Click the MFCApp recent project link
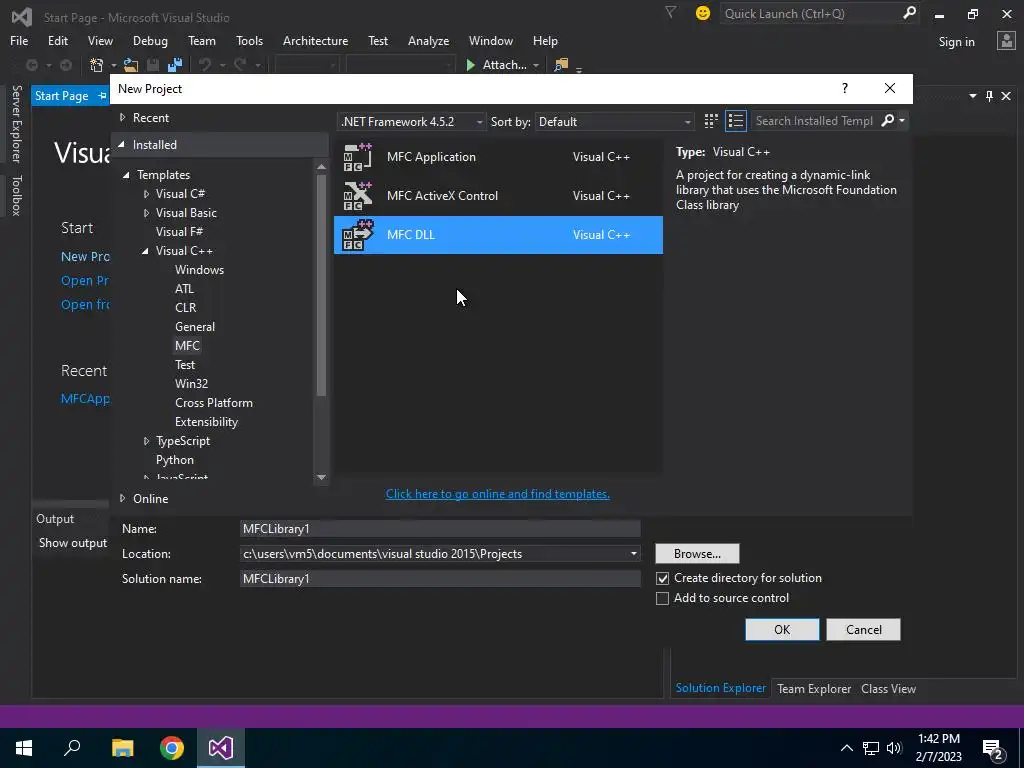The width and height of the screenshot is (1024, 768). pyautogui.click(x=85, y=398)
